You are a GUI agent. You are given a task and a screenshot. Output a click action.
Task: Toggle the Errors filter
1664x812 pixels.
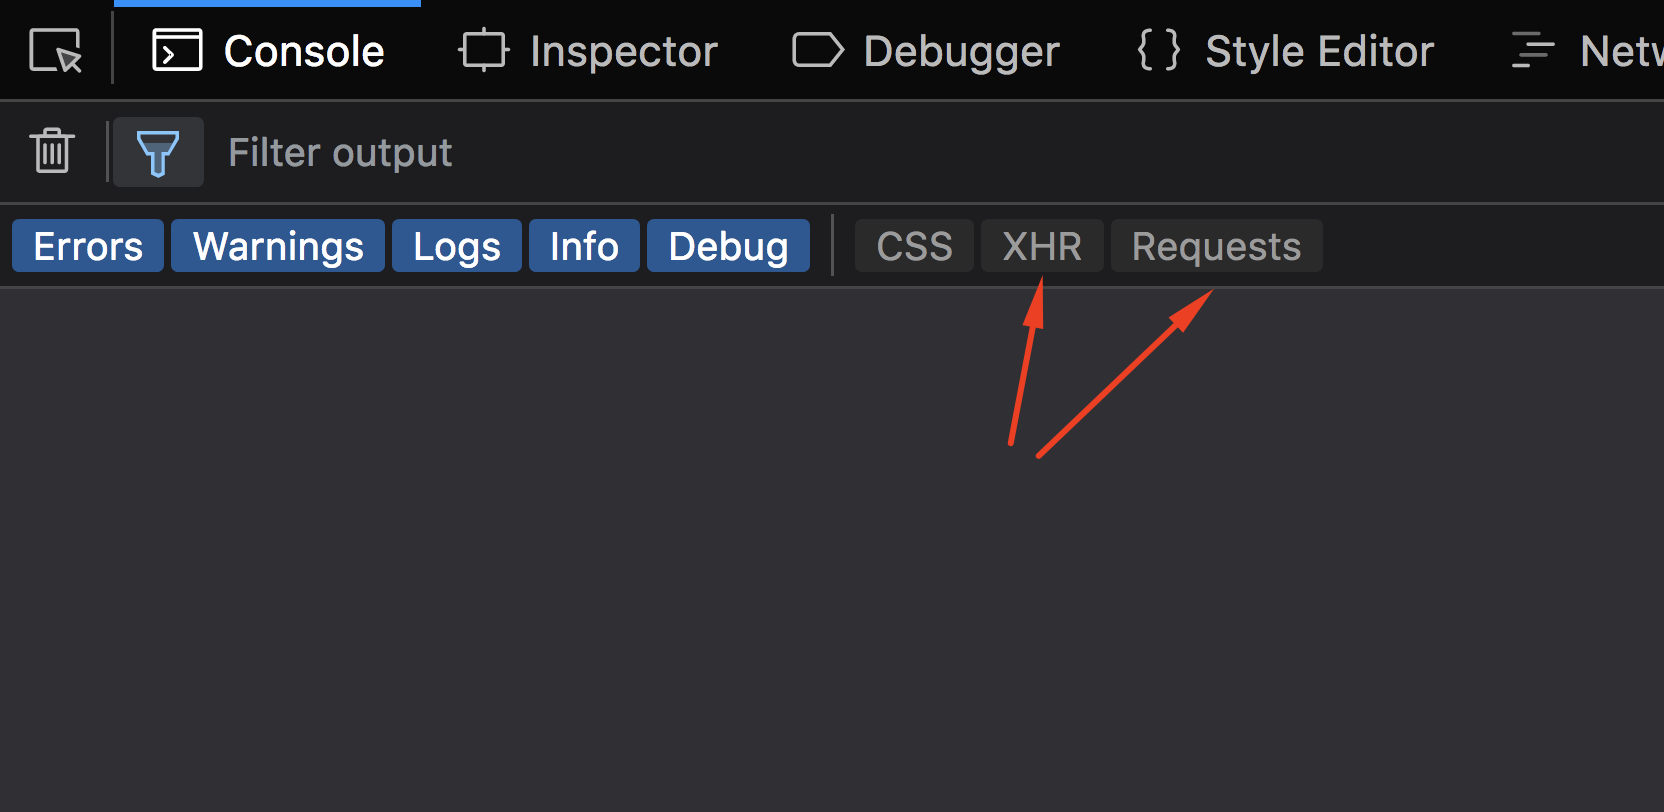click(x=88, y=246)
